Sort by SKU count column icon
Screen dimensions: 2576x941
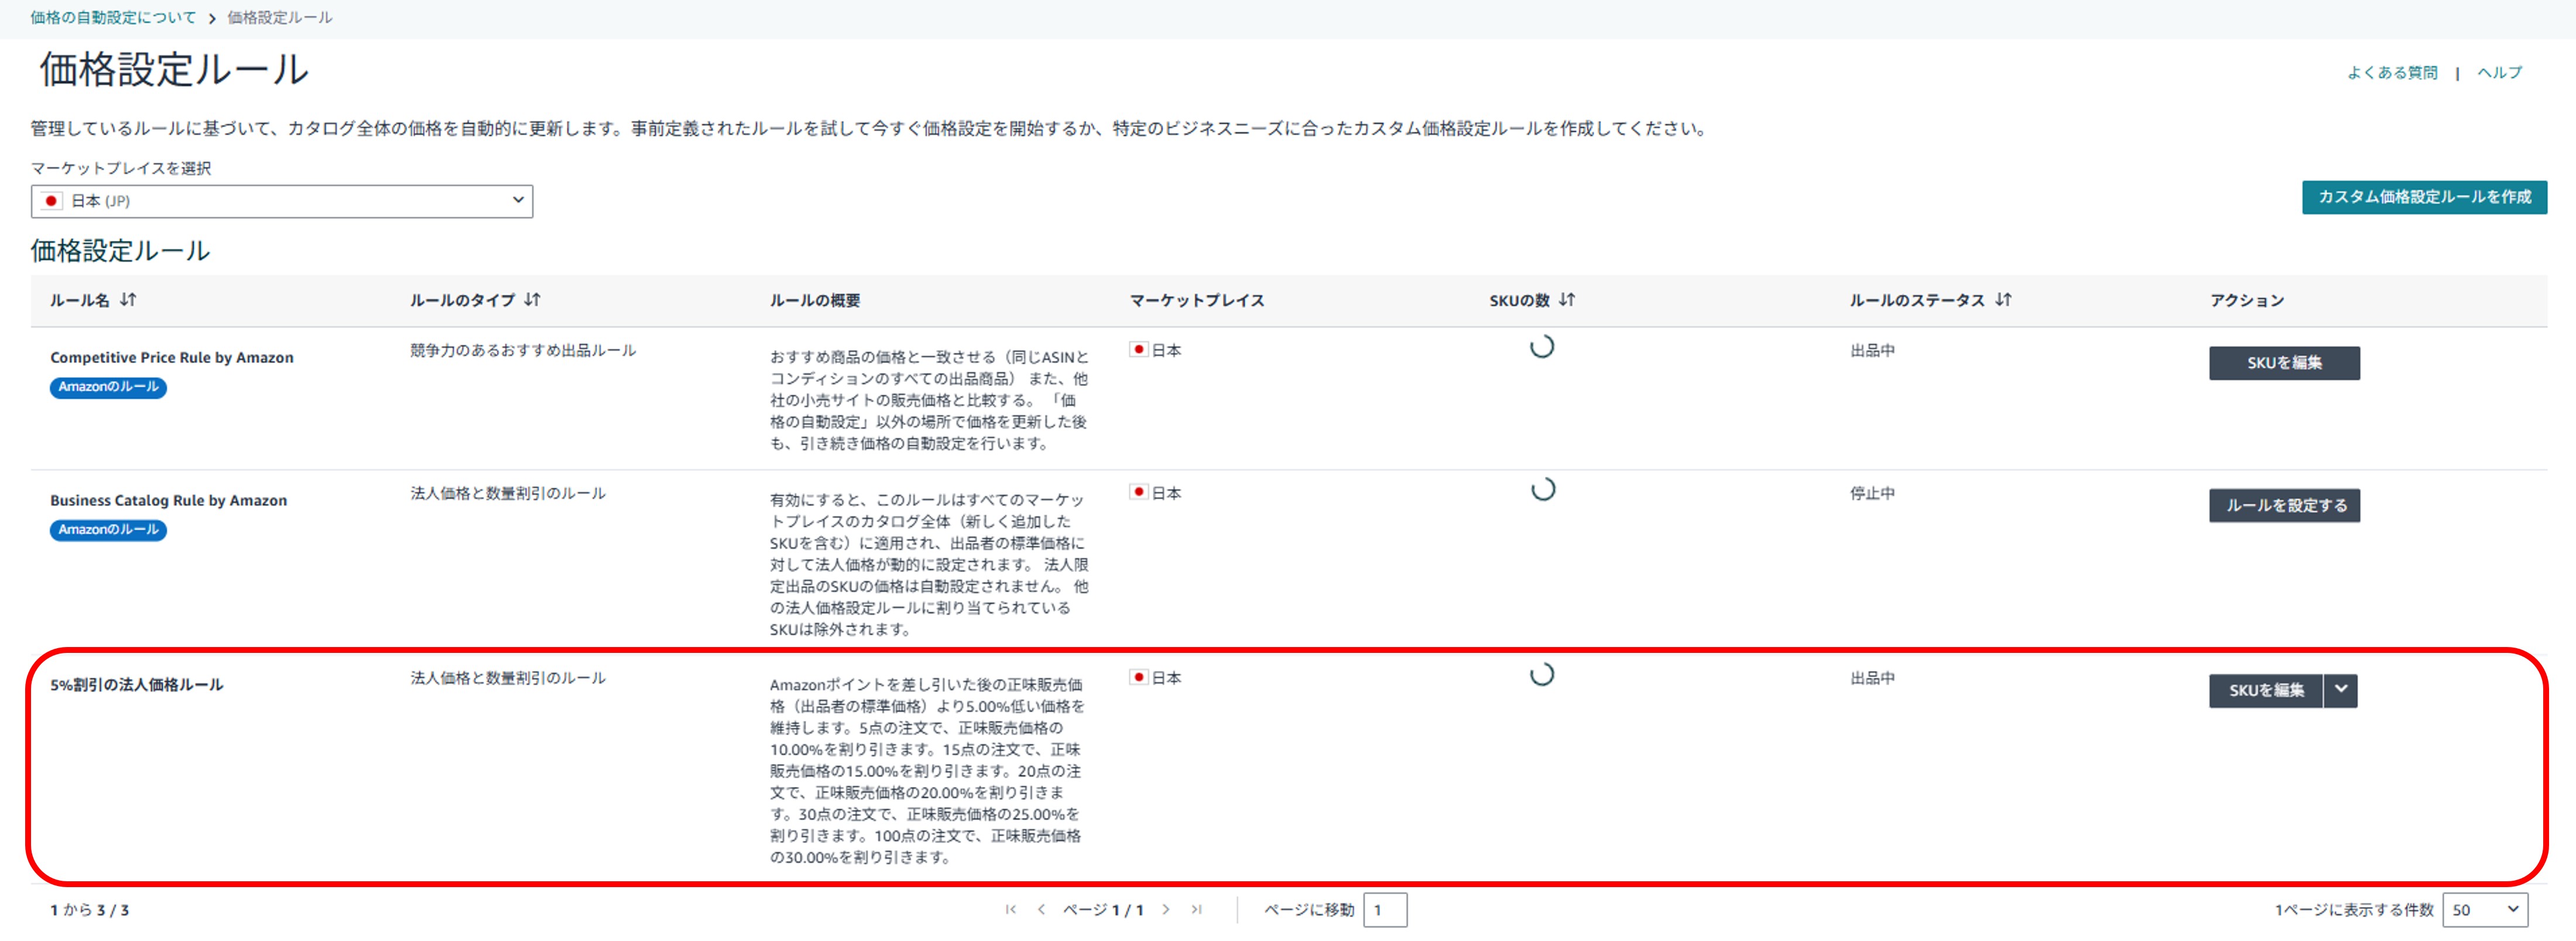1567,299
